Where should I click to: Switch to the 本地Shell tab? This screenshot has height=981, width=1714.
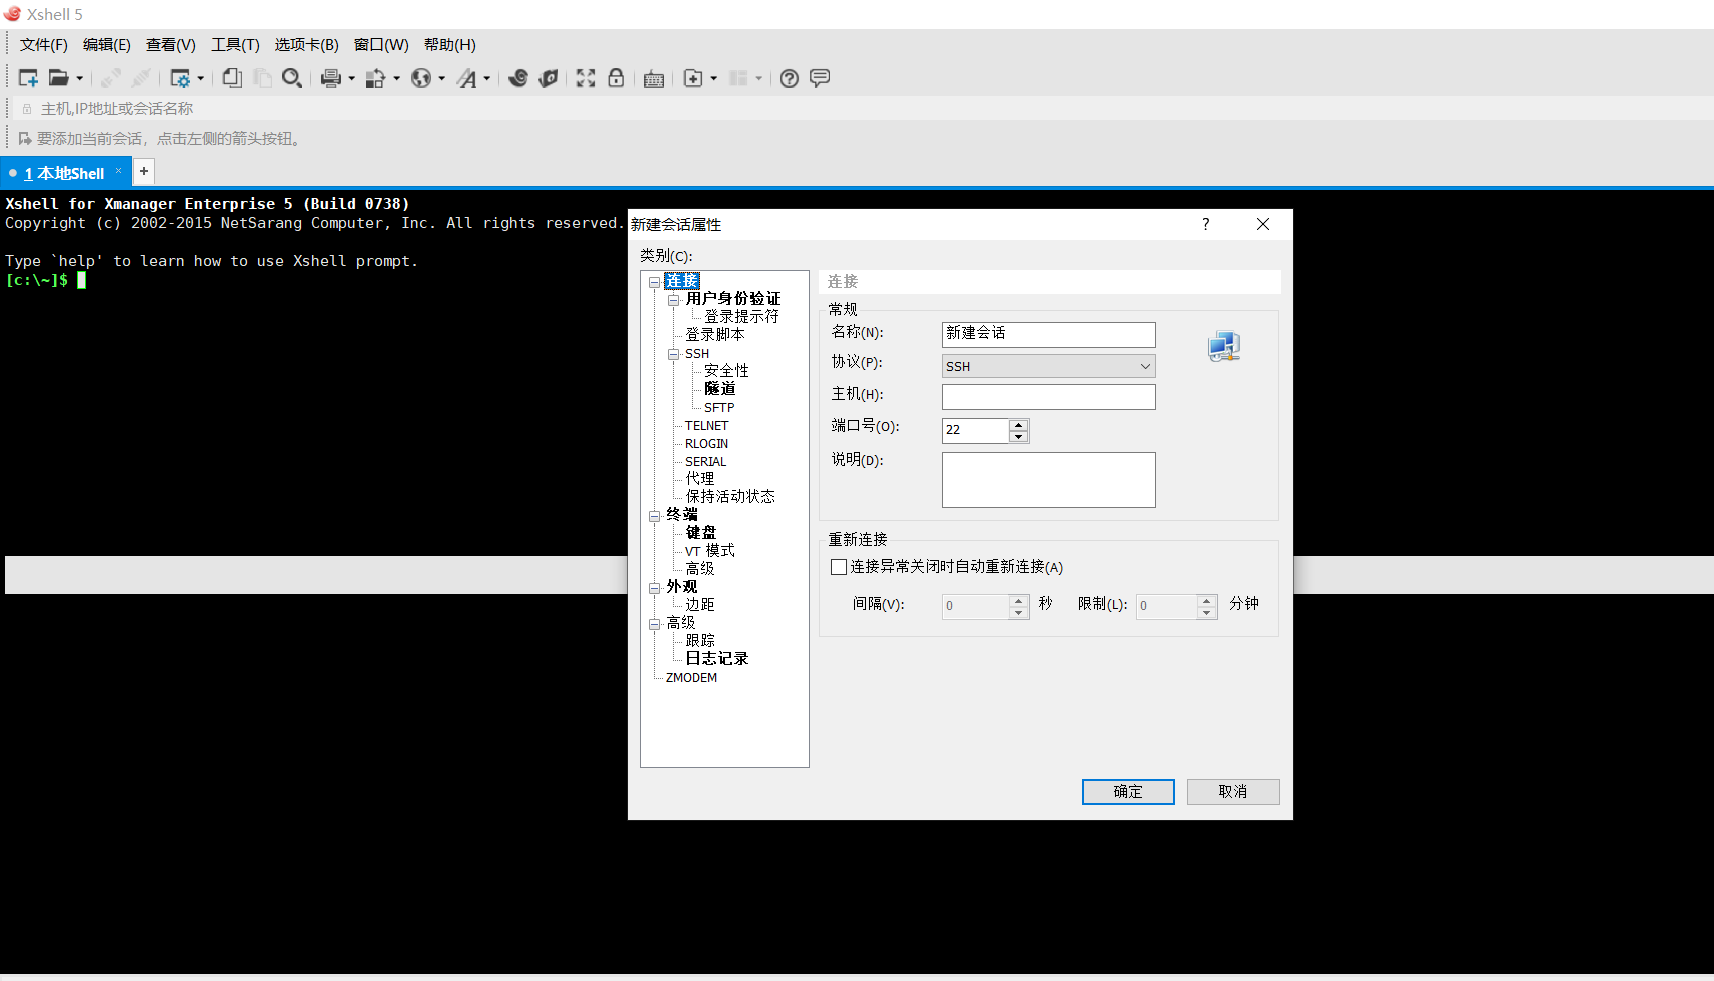pyautogui.click(x=64, y=173)
